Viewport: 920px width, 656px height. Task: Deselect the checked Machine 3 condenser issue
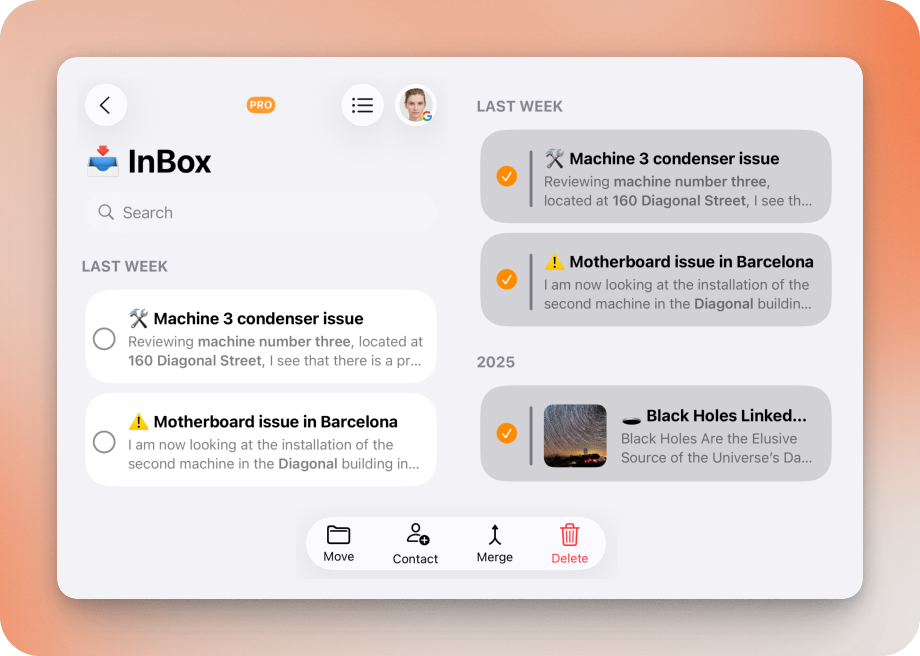tap(507, 176)
